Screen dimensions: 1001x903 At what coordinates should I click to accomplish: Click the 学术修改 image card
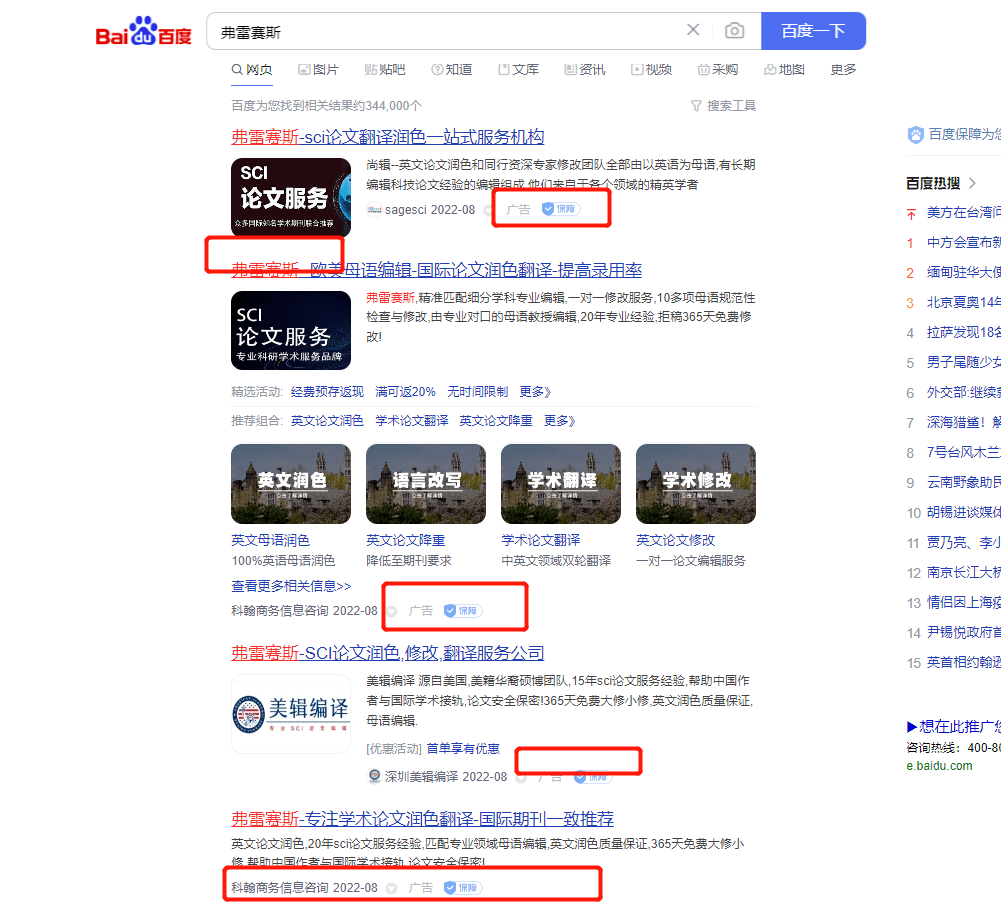[x=696, y=484]
